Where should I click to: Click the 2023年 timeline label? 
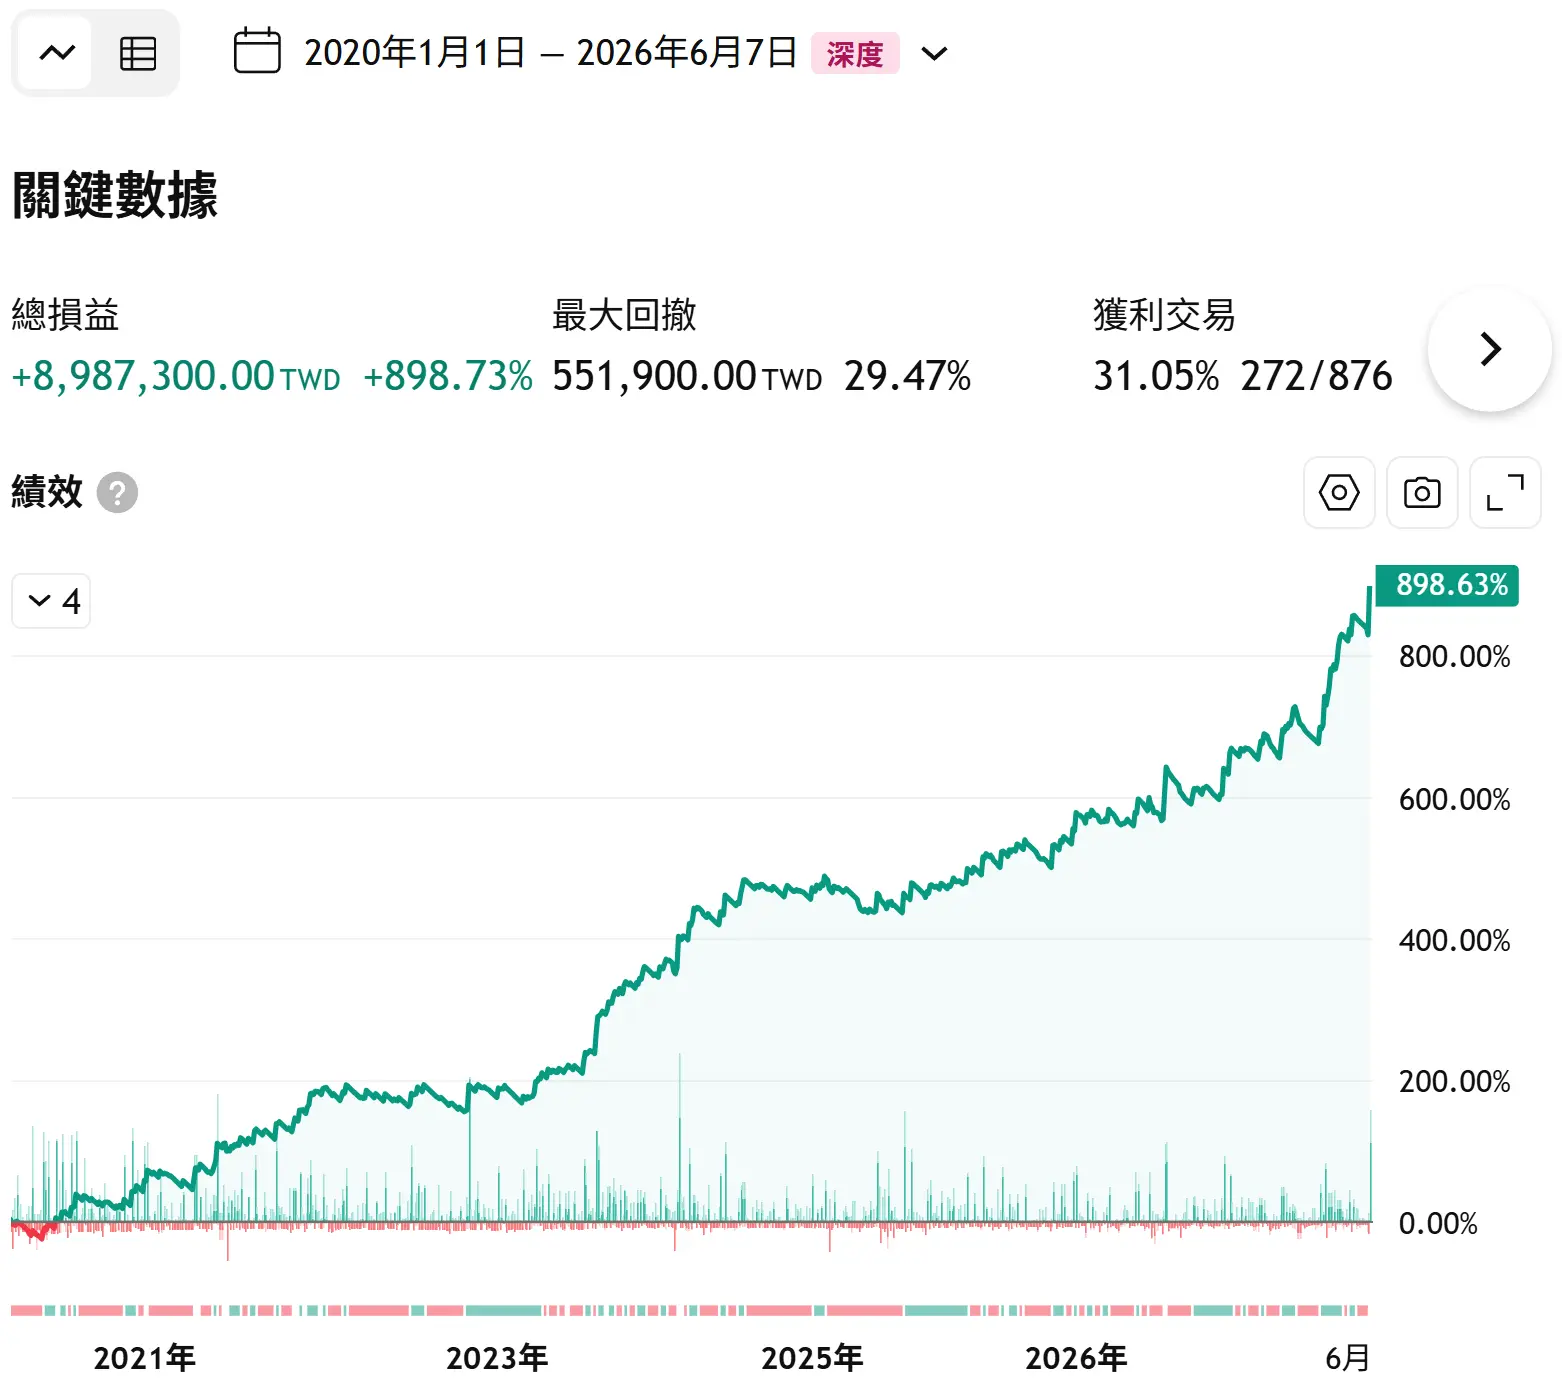coord(497,1358)
